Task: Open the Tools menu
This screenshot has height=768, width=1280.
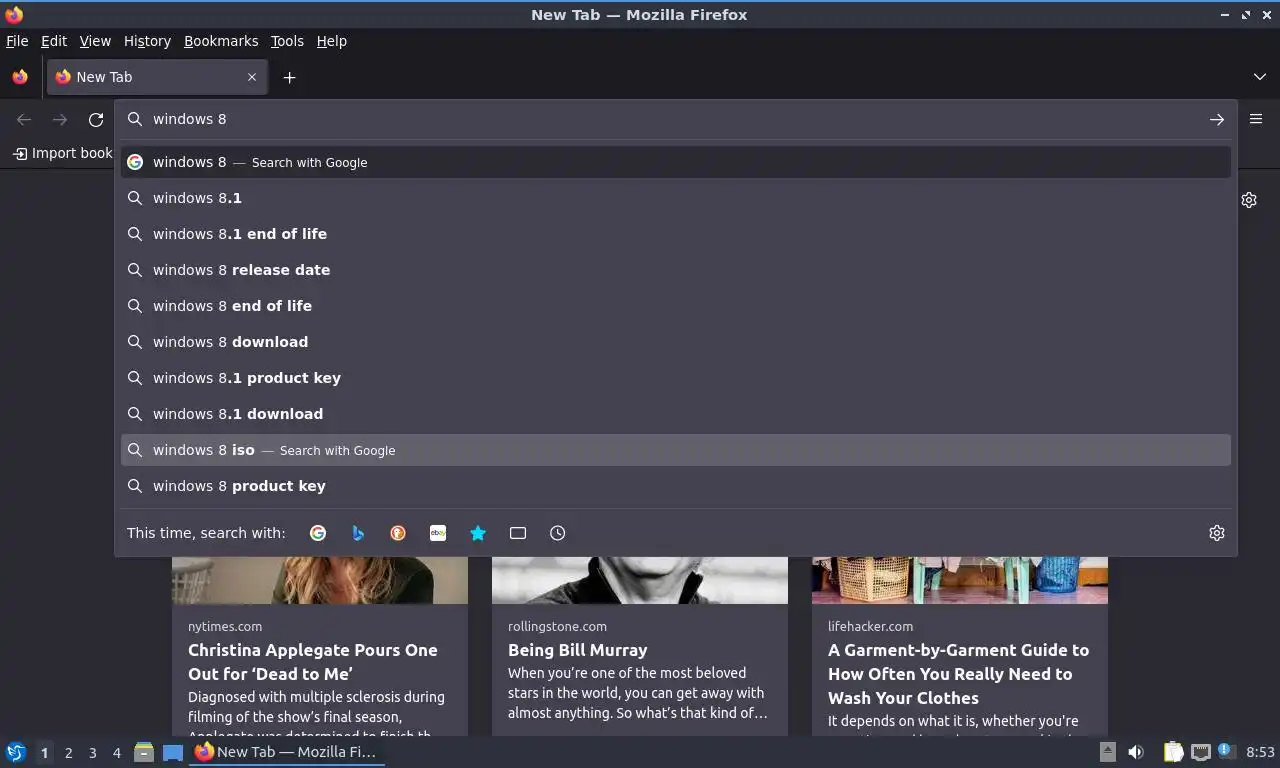Action: tap(287, 41)
